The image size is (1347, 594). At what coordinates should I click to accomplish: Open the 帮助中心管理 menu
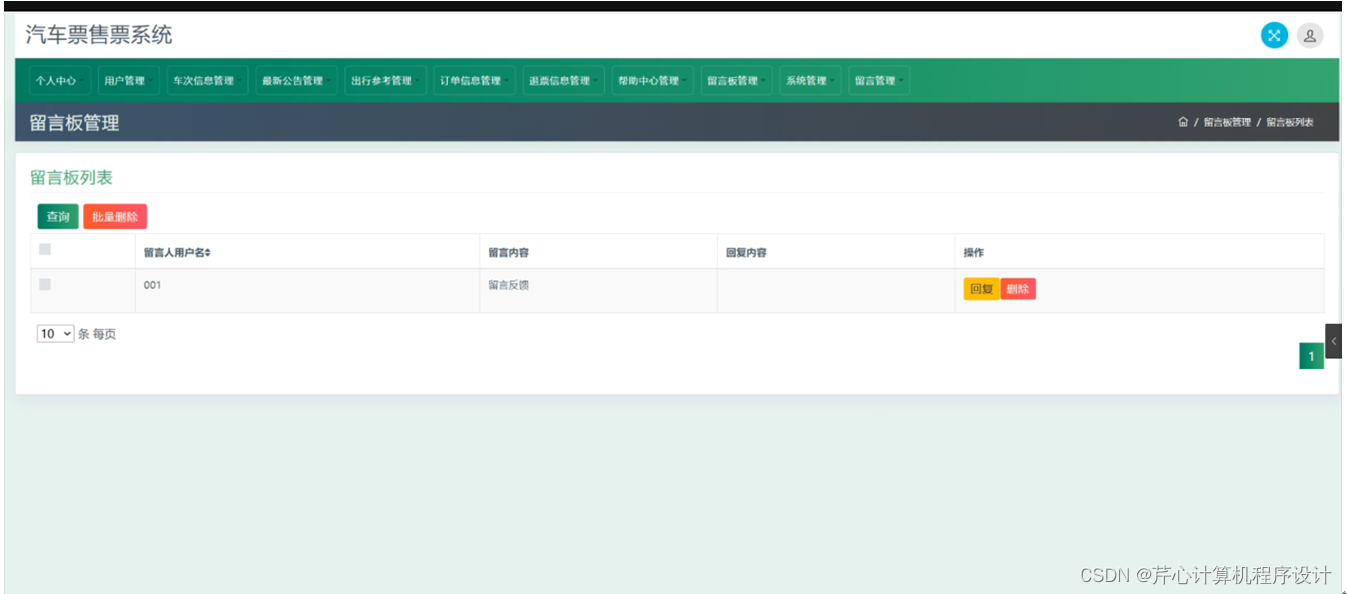tap(652, 81)
